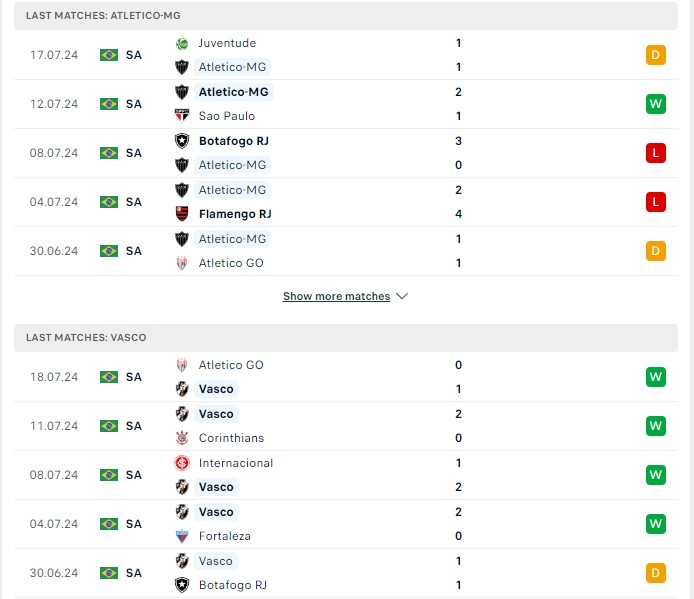The width and height of the screenshot is (694, 599).
Task: Select the green W badge for Sao Paulo match
Action: [655, 104]
